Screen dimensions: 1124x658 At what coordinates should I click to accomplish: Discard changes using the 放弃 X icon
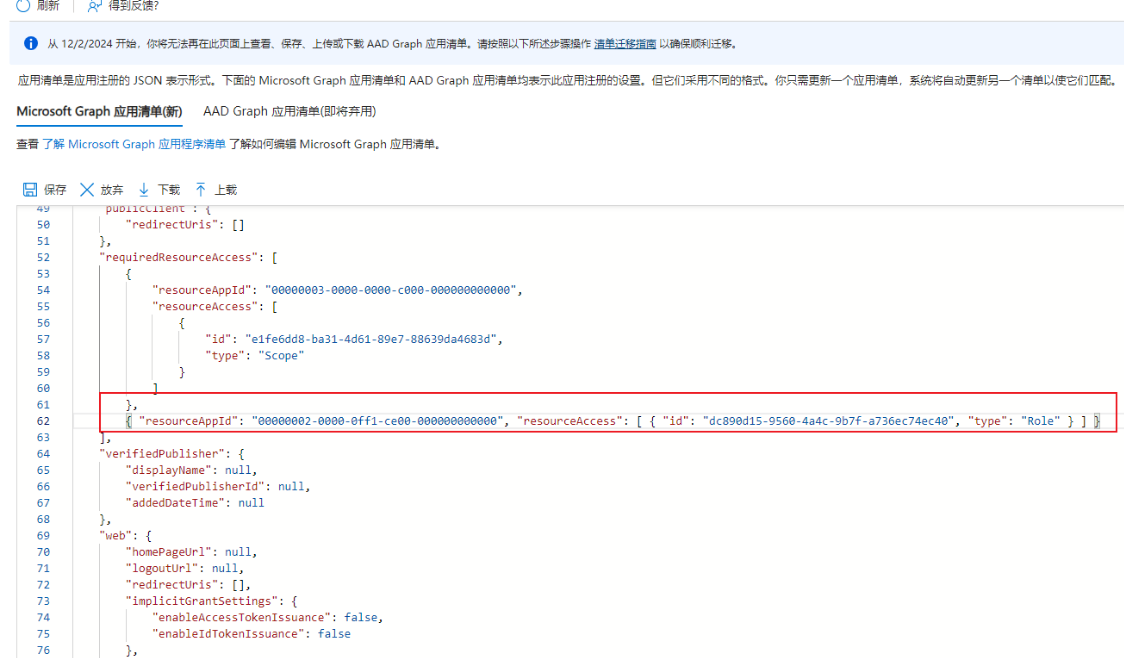pos(87,190)
